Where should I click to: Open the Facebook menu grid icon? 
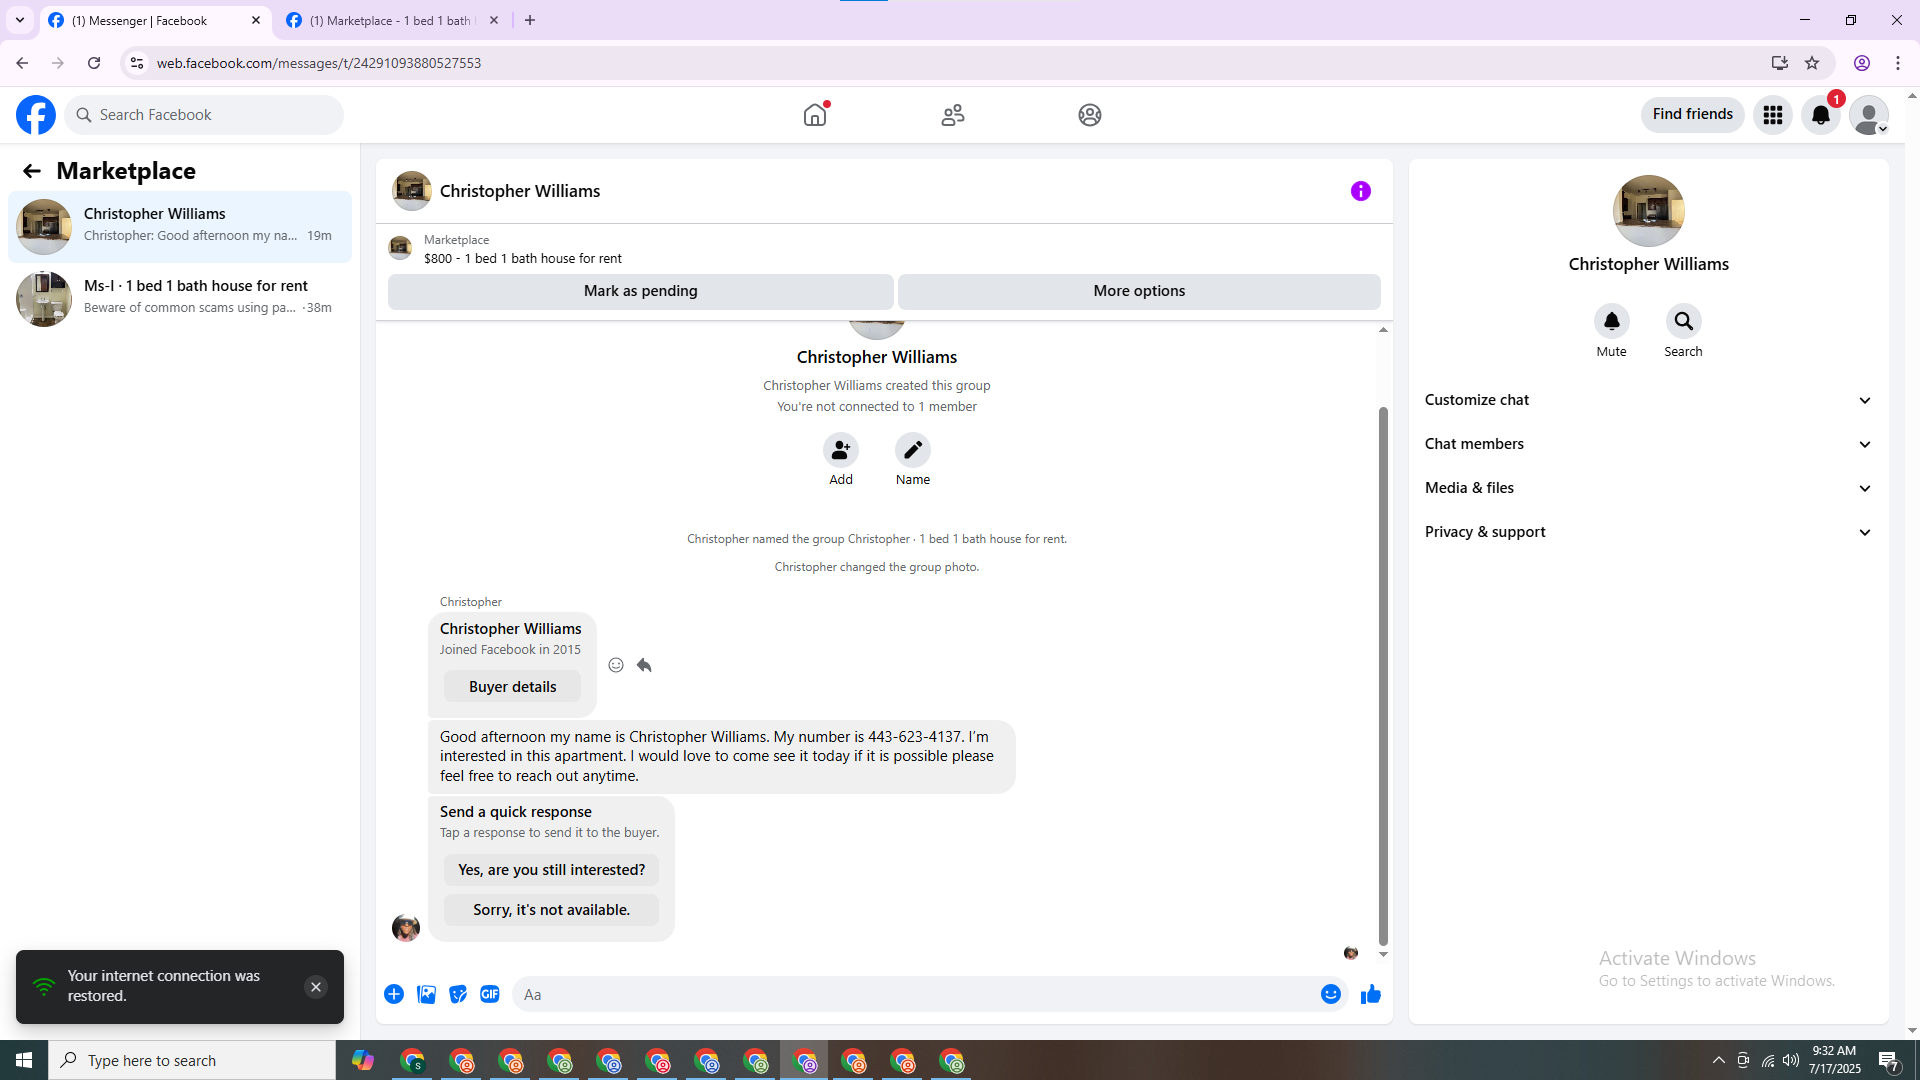(x=1773, y=115)
